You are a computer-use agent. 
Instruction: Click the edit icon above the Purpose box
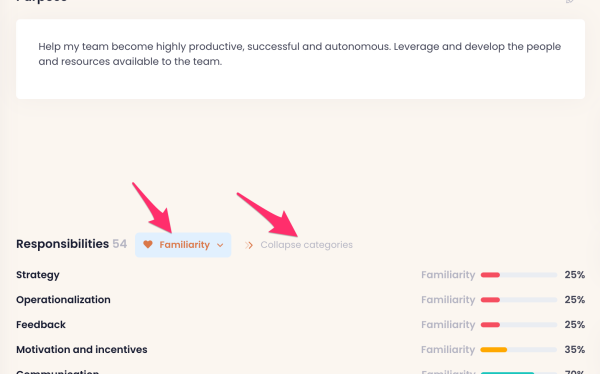coord(570,1)
